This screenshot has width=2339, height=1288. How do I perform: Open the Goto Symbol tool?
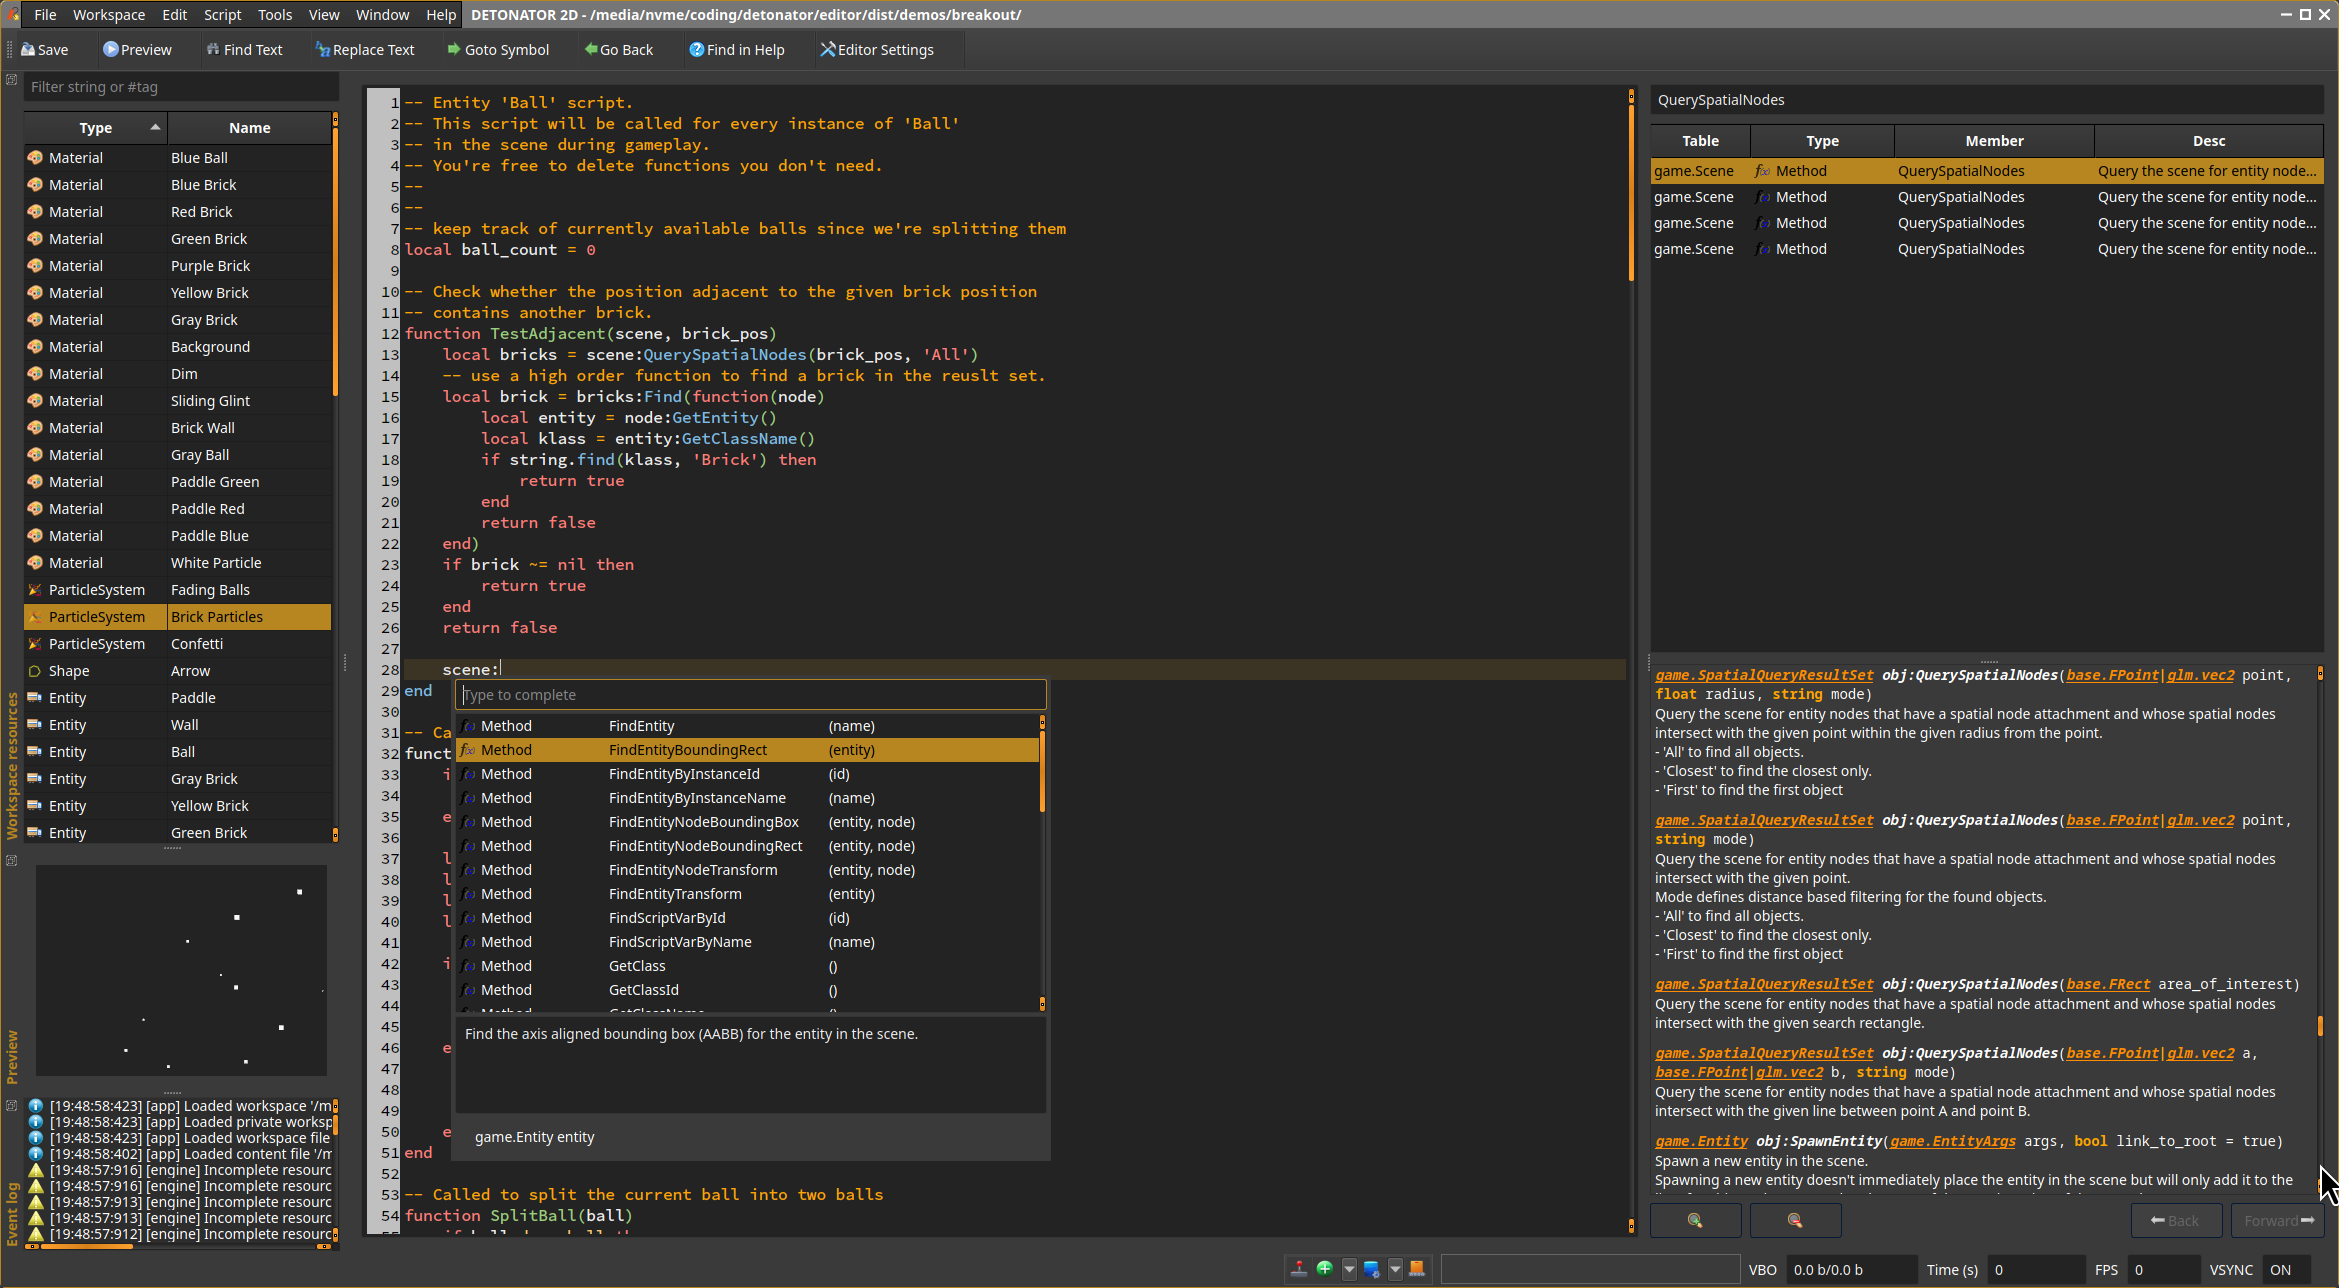pyautogui.click(x=497, y=50)
